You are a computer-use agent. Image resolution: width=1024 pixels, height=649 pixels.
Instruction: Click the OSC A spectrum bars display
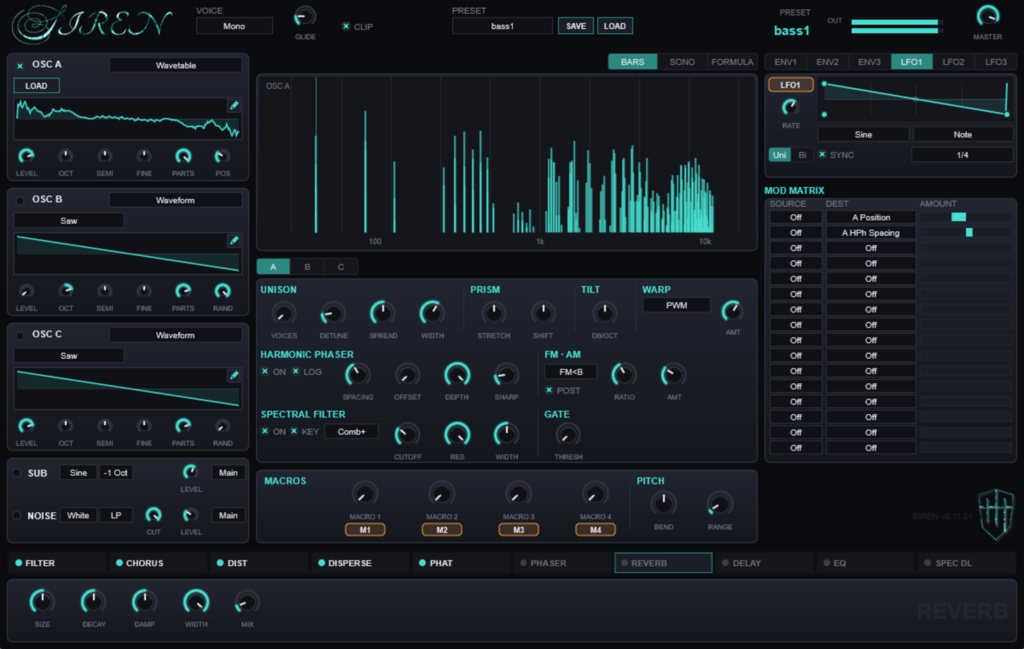point(506,162)
